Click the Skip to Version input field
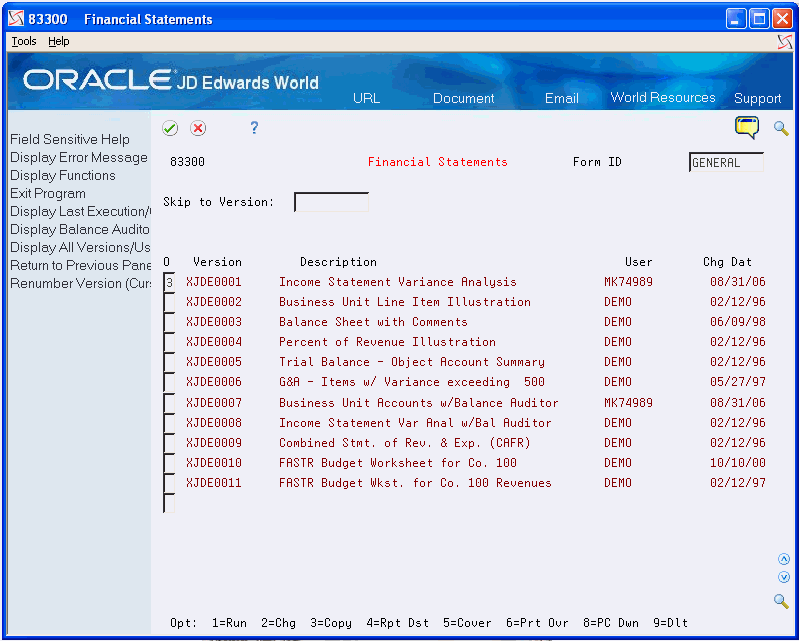This screenshot has width=799, height=641. [331, 202]
